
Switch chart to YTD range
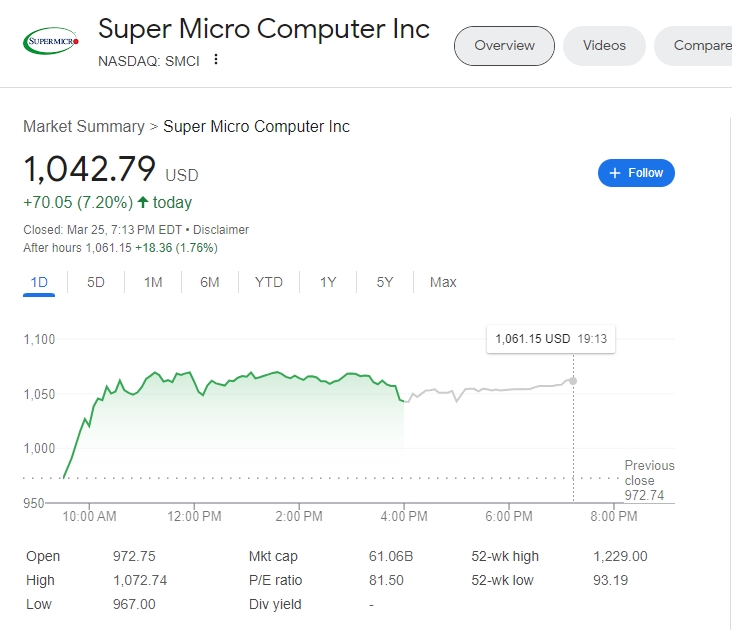click(269, 282)
